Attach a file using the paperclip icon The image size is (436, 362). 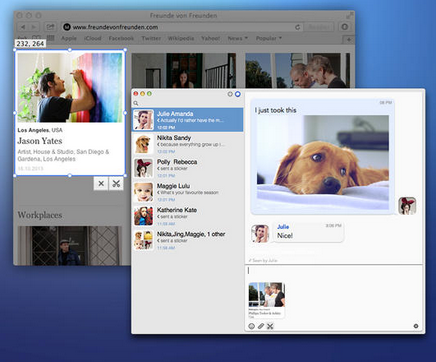(261, 326)
